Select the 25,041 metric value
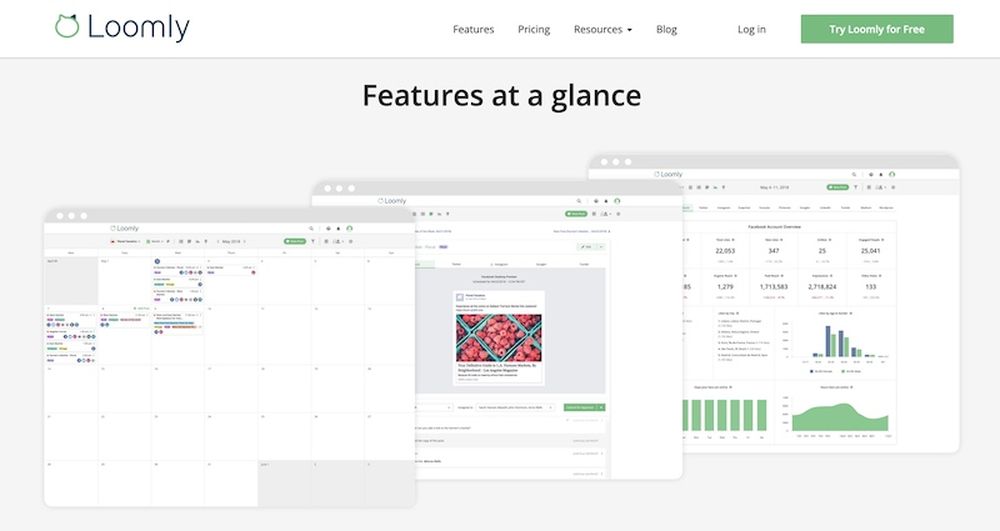This screenshot has height=531, width=1000. 871,251
